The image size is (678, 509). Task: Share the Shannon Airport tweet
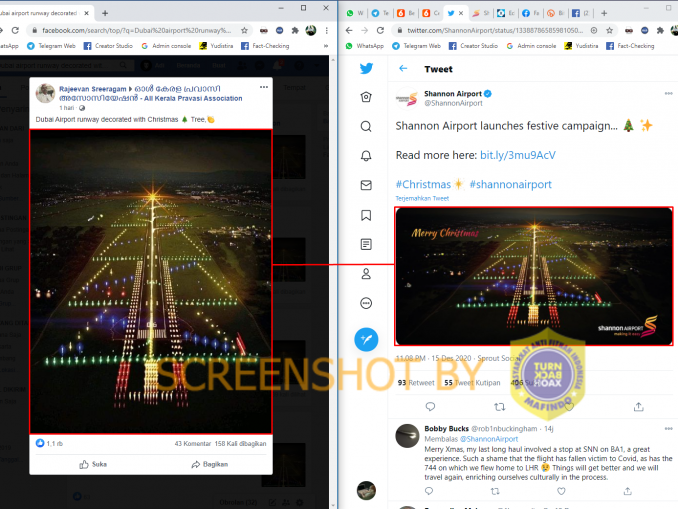coord(639,407)
